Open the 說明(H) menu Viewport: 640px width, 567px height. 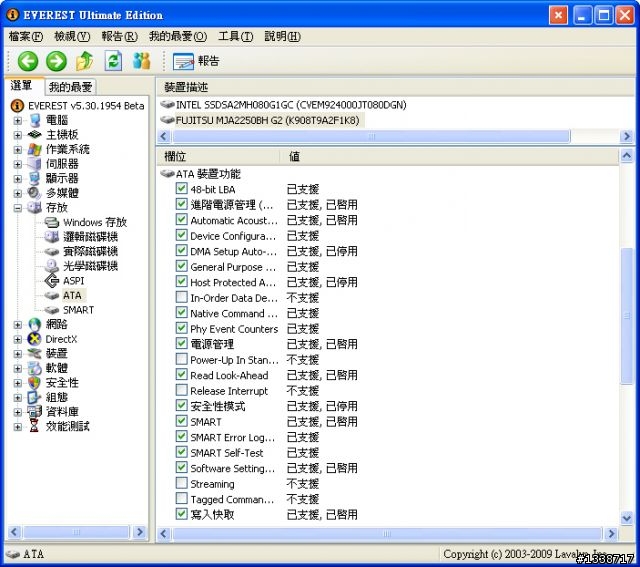click(283, 37)
